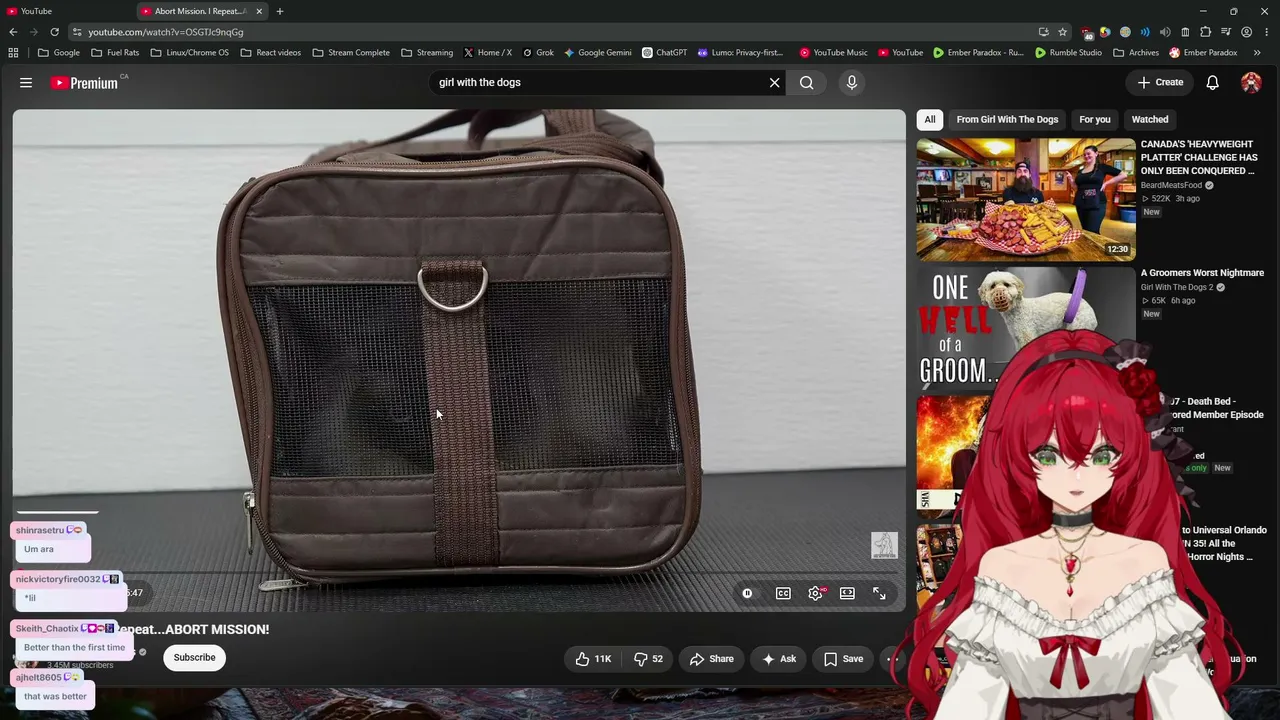Clear the search box text

(774, 83)
